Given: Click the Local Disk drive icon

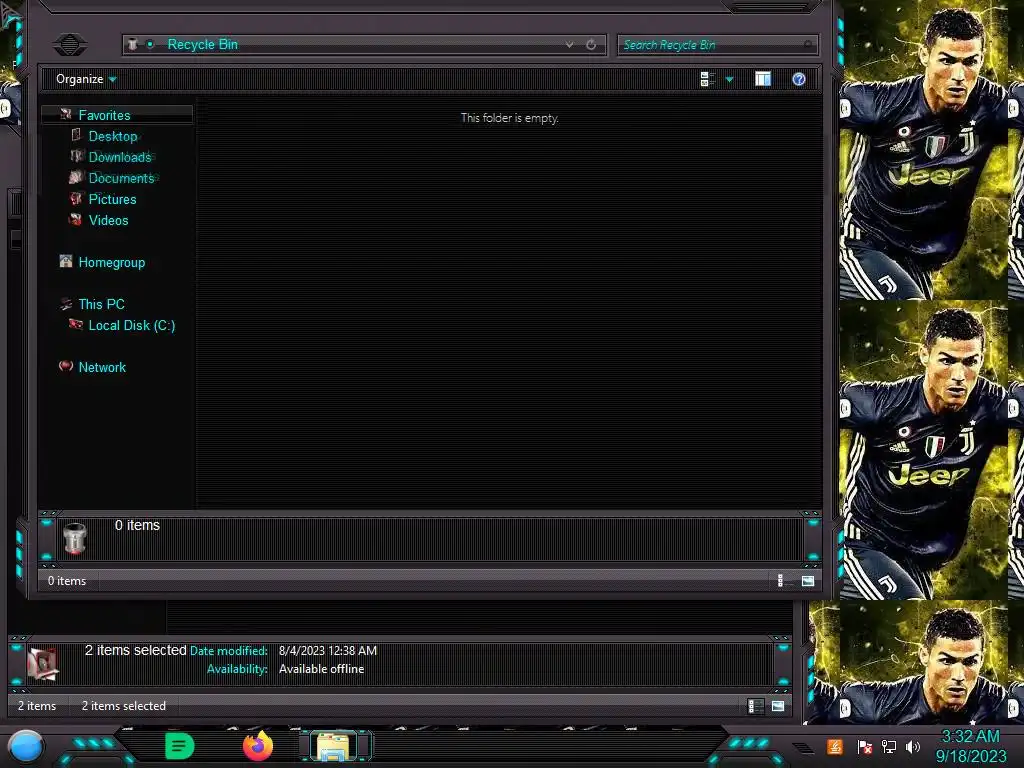Looking at the screenshot, I should 76,324.
